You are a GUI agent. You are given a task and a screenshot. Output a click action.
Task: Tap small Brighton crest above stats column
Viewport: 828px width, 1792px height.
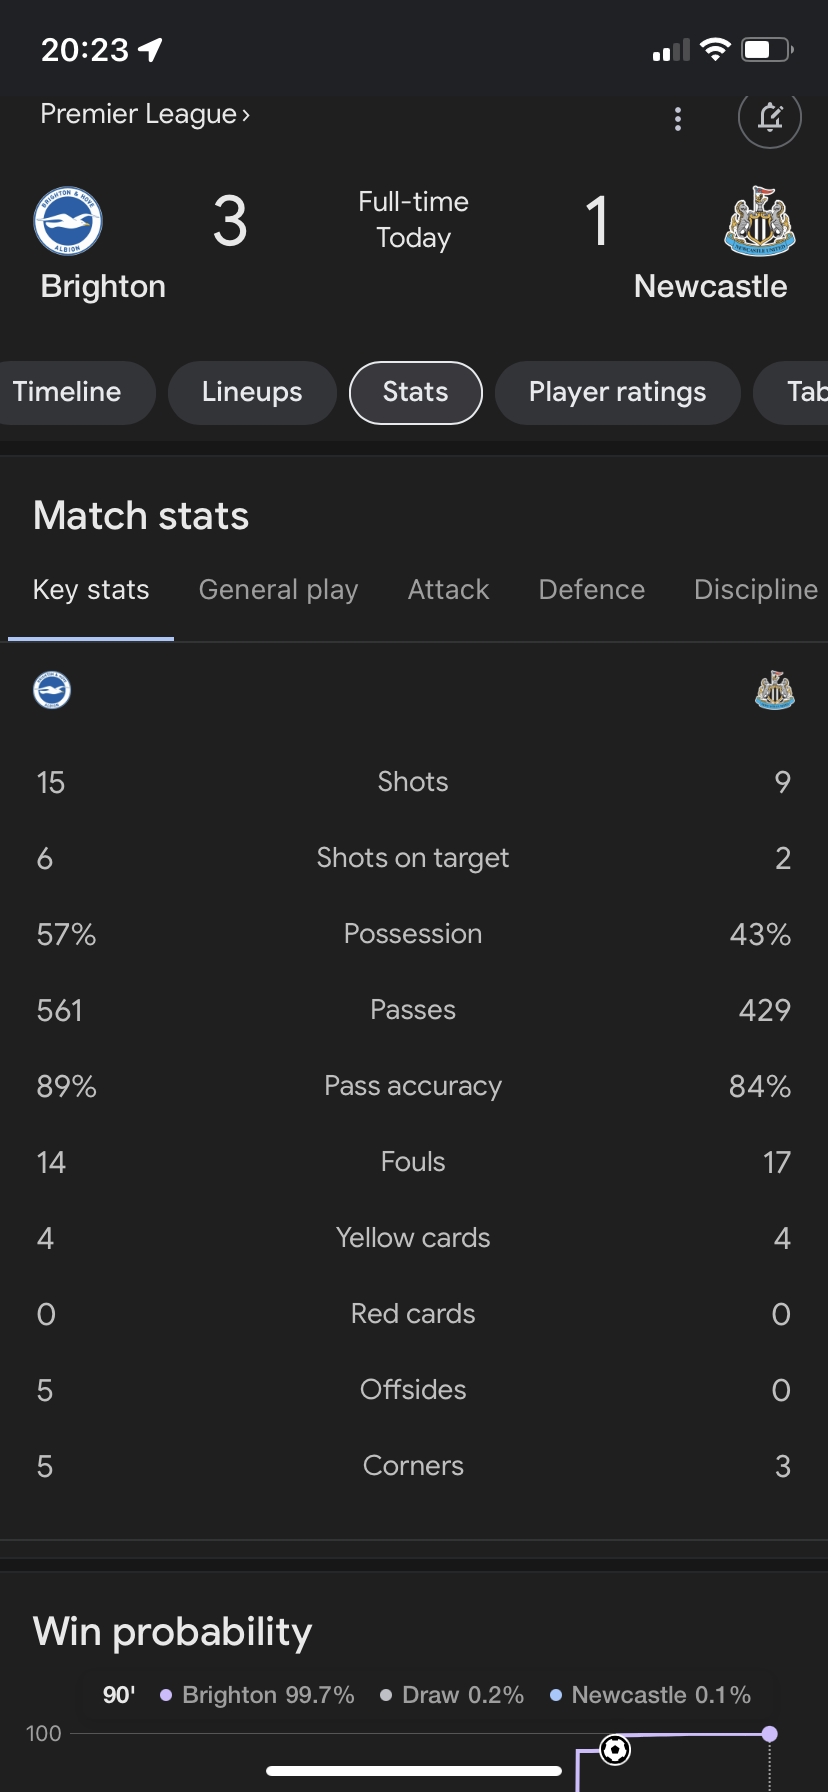52,690
